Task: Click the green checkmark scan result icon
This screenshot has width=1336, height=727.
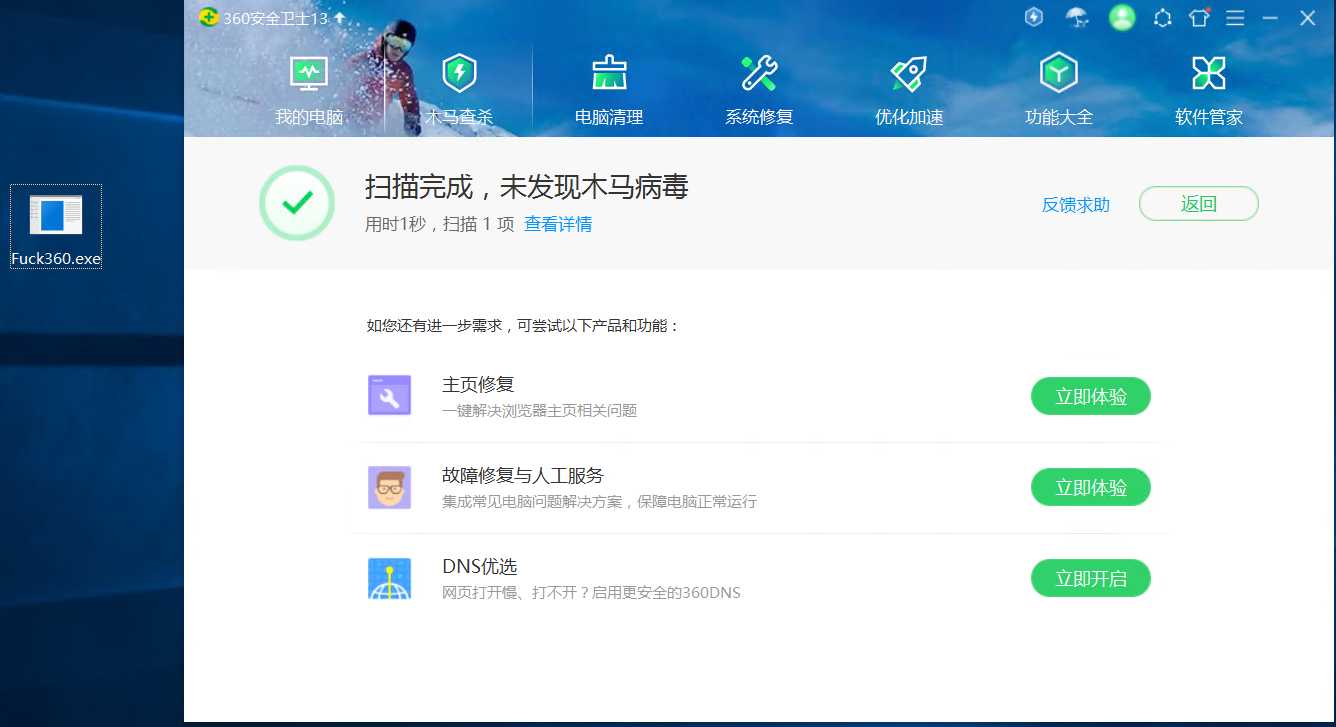Action: click(297, 203)
